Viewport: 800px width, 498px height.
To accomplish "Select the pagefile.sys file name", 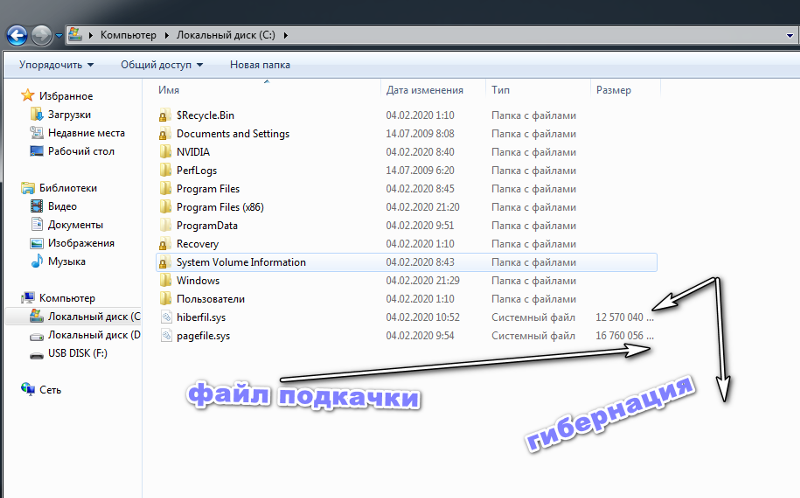I will (x=203, y=336).
